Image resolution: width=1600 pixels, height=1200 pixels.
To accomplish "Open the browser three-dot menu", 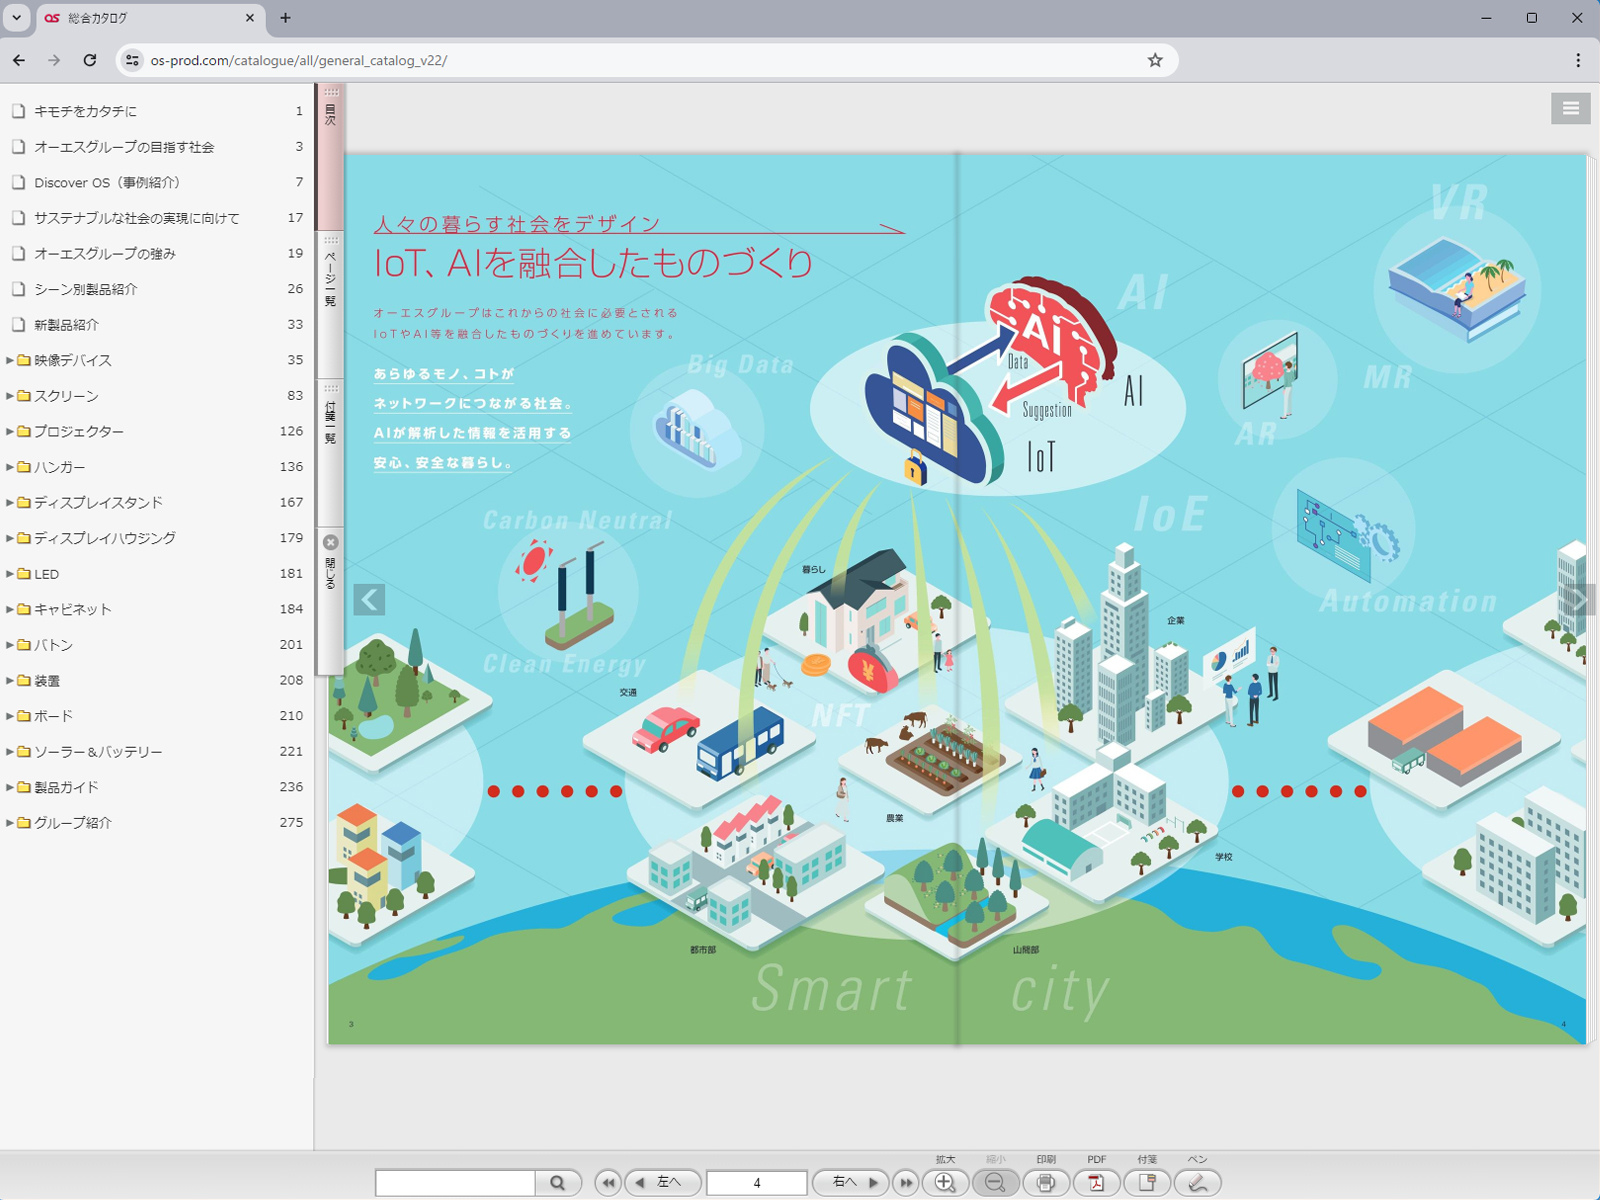I will click(x=1578, y=60).
